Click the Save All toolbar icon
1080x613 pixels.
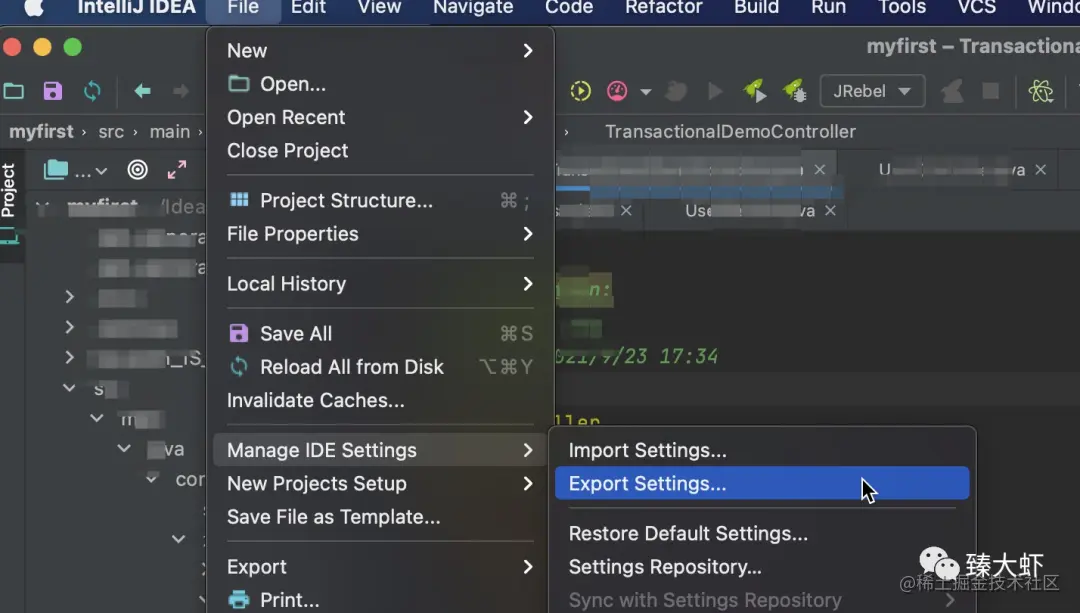tap(53, 91)
